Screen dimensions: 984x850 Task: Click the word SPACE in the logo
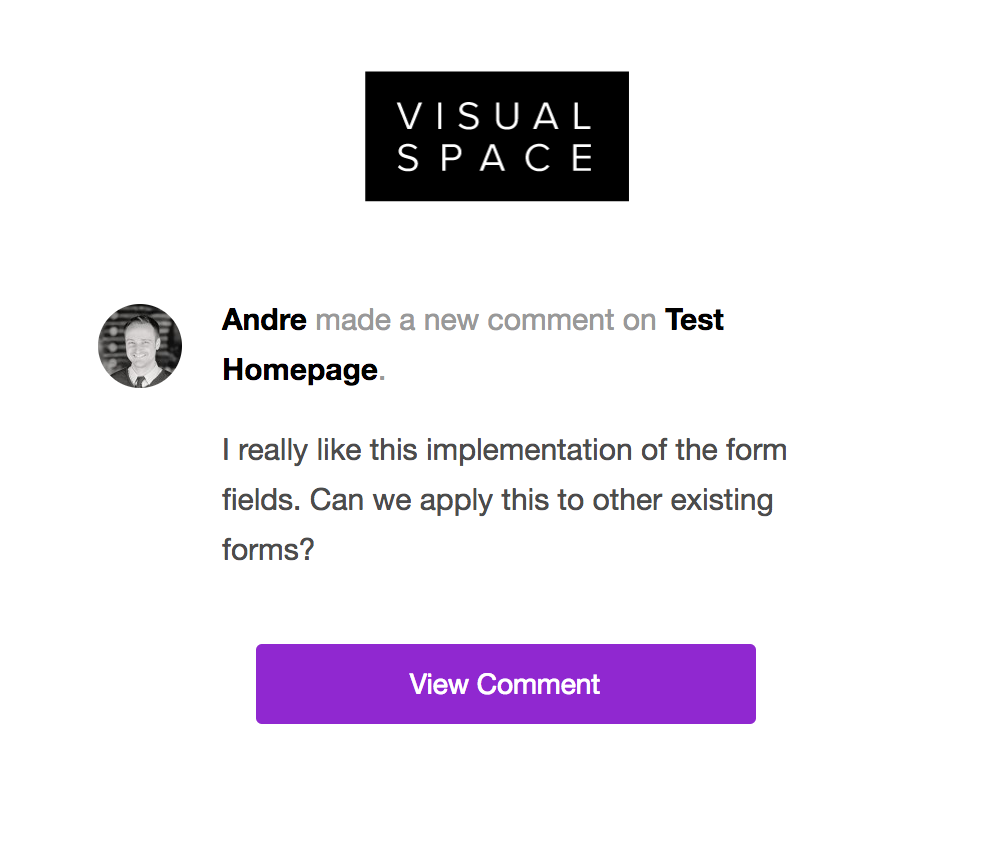pos(496,158)
